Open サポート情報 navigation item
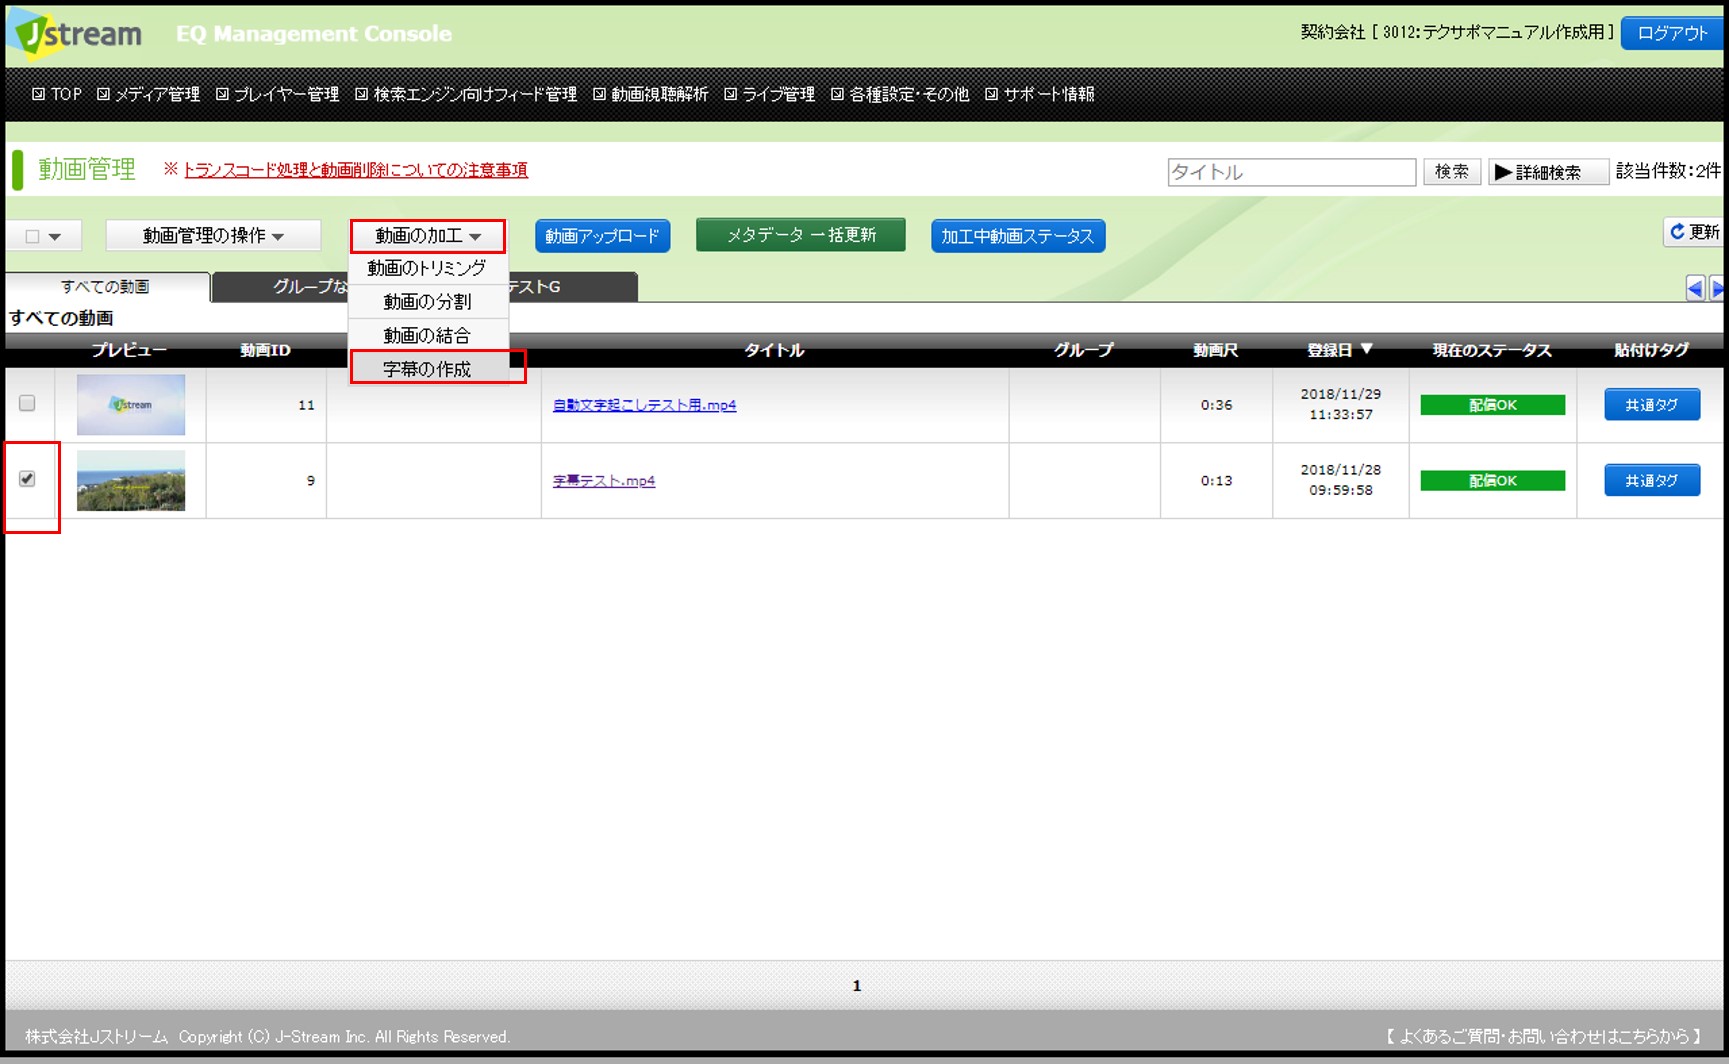The image size is (1729, 1064). pyautogui.click(x=1040, y=94)
